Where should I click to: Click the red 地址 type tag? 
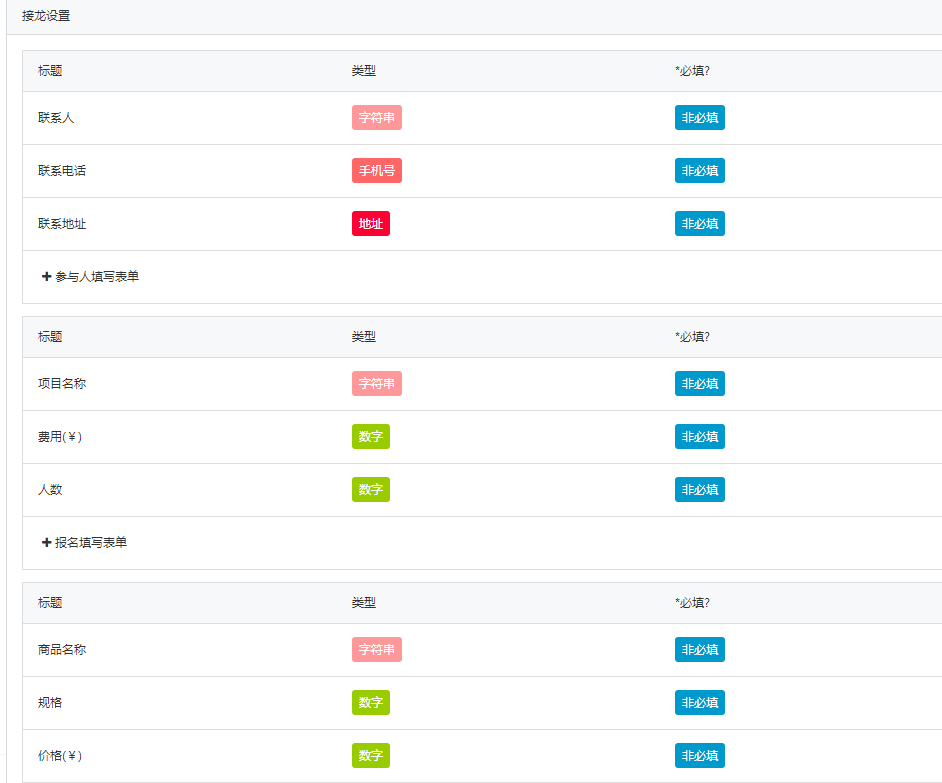370,224
